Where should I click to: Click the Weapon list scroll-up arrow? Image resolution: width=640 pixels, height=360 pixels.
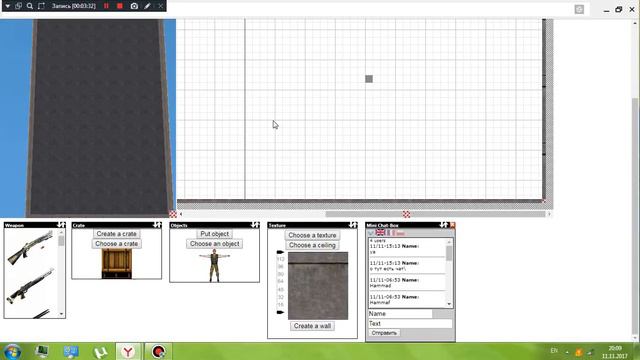(62, 233)
